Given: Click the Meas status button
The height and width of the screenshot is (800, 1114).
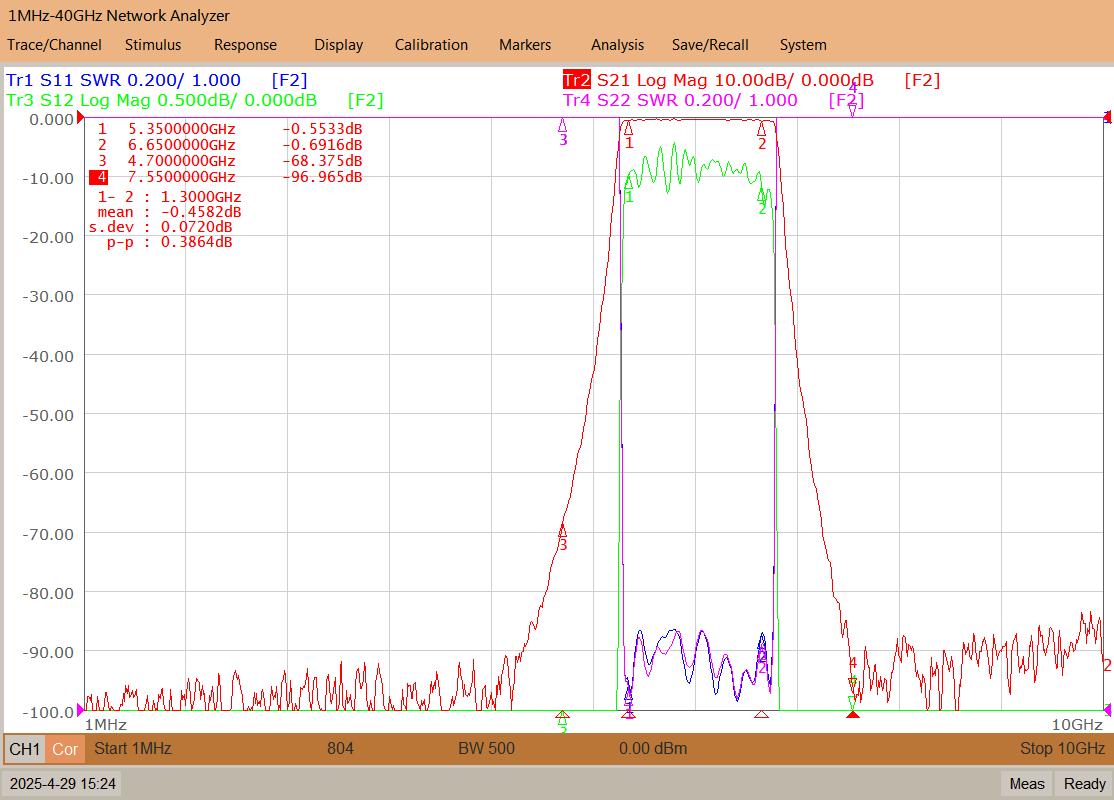Looking at the screenshot, I should click(1027, 784).
